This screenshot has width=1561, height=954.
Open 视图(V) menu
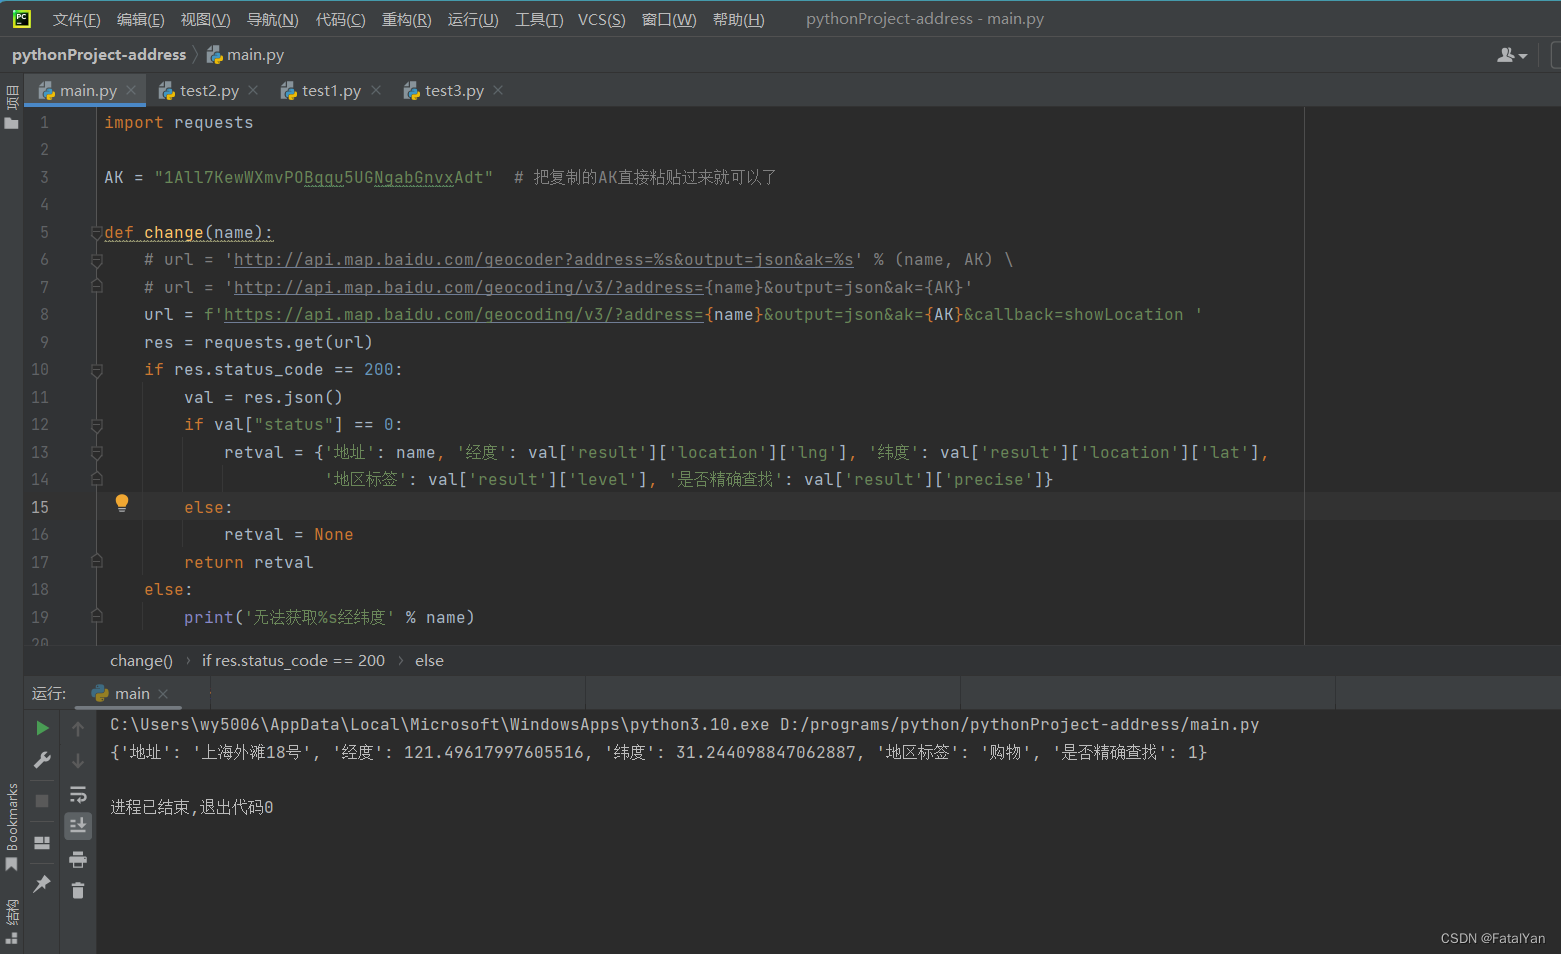click(205, 19)
